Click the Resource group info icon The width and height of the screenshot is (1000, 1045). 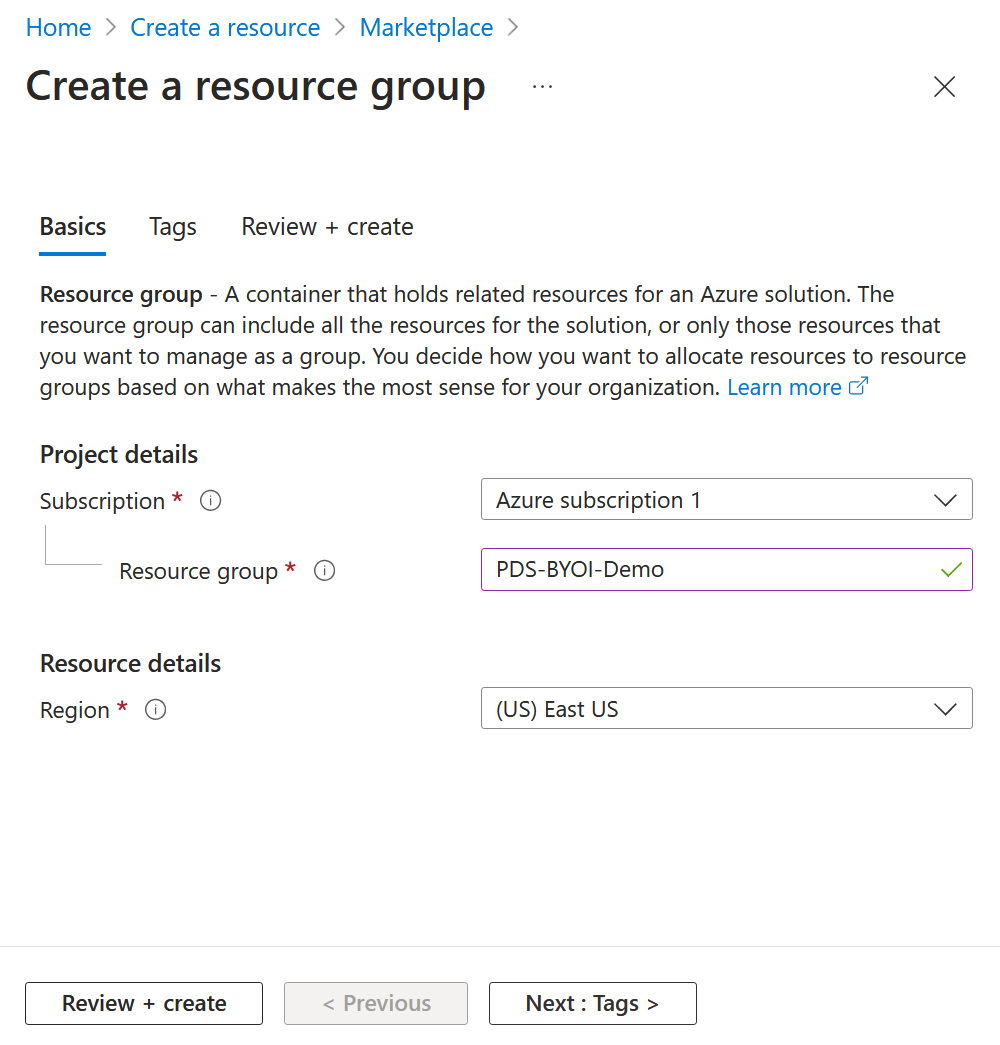coord(324,571)
